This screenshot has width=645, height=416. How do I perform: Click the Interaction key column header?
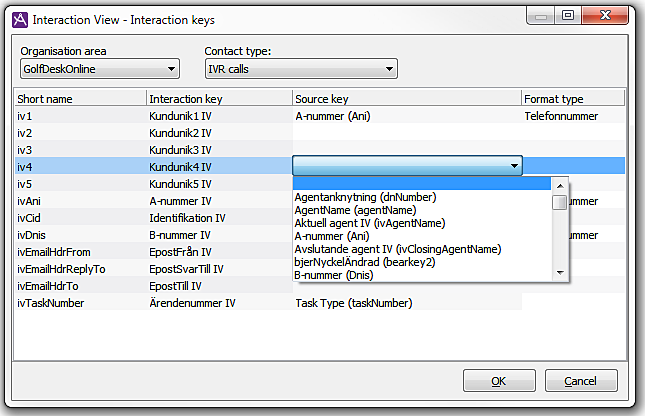pos(218,99)
